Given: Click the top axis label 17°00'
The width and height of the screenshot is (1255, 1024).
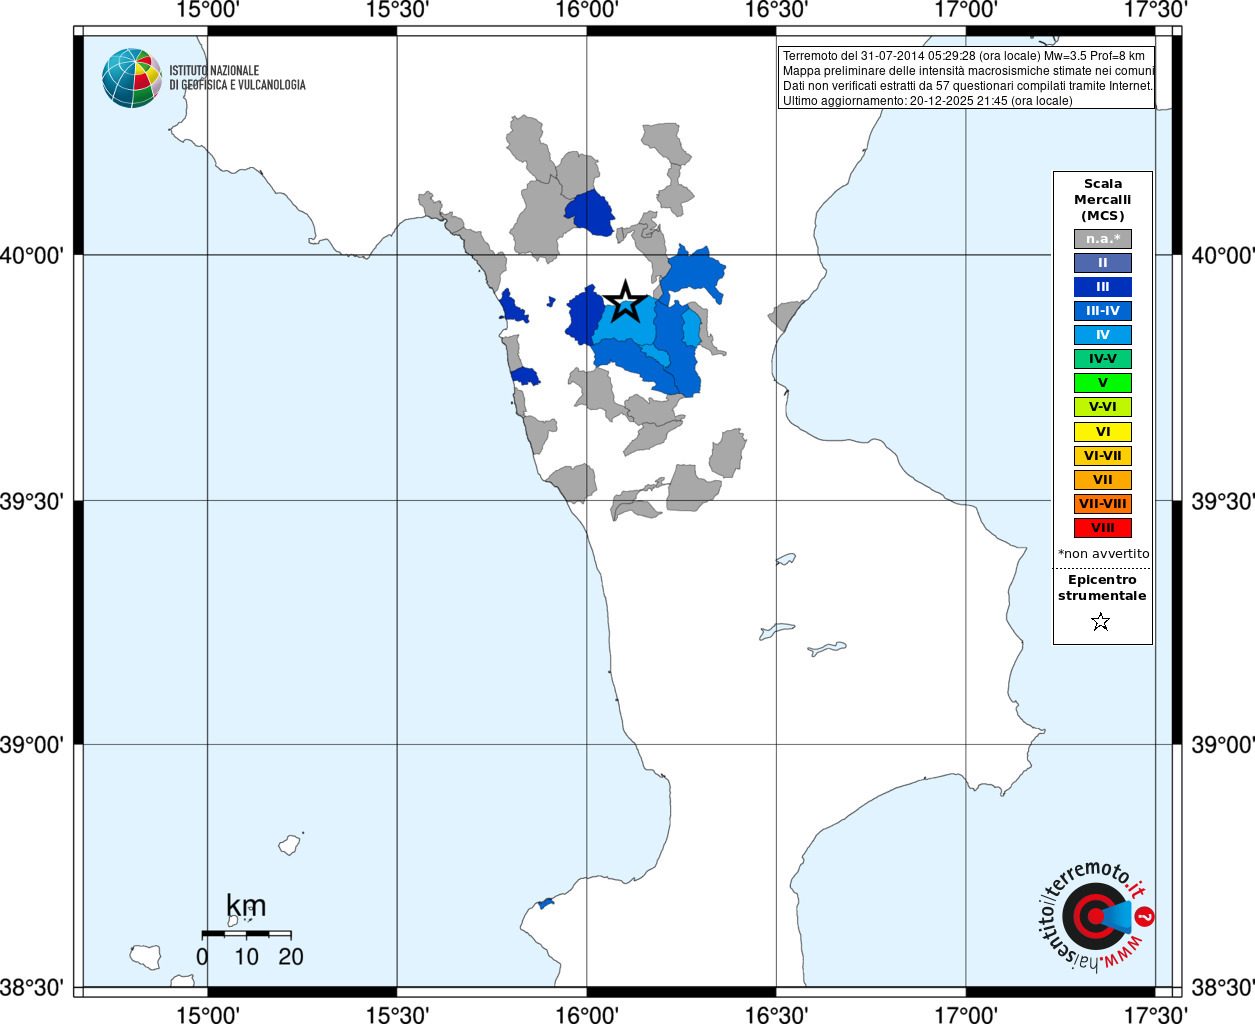Looking at the screenshot, I should (966, 10).
